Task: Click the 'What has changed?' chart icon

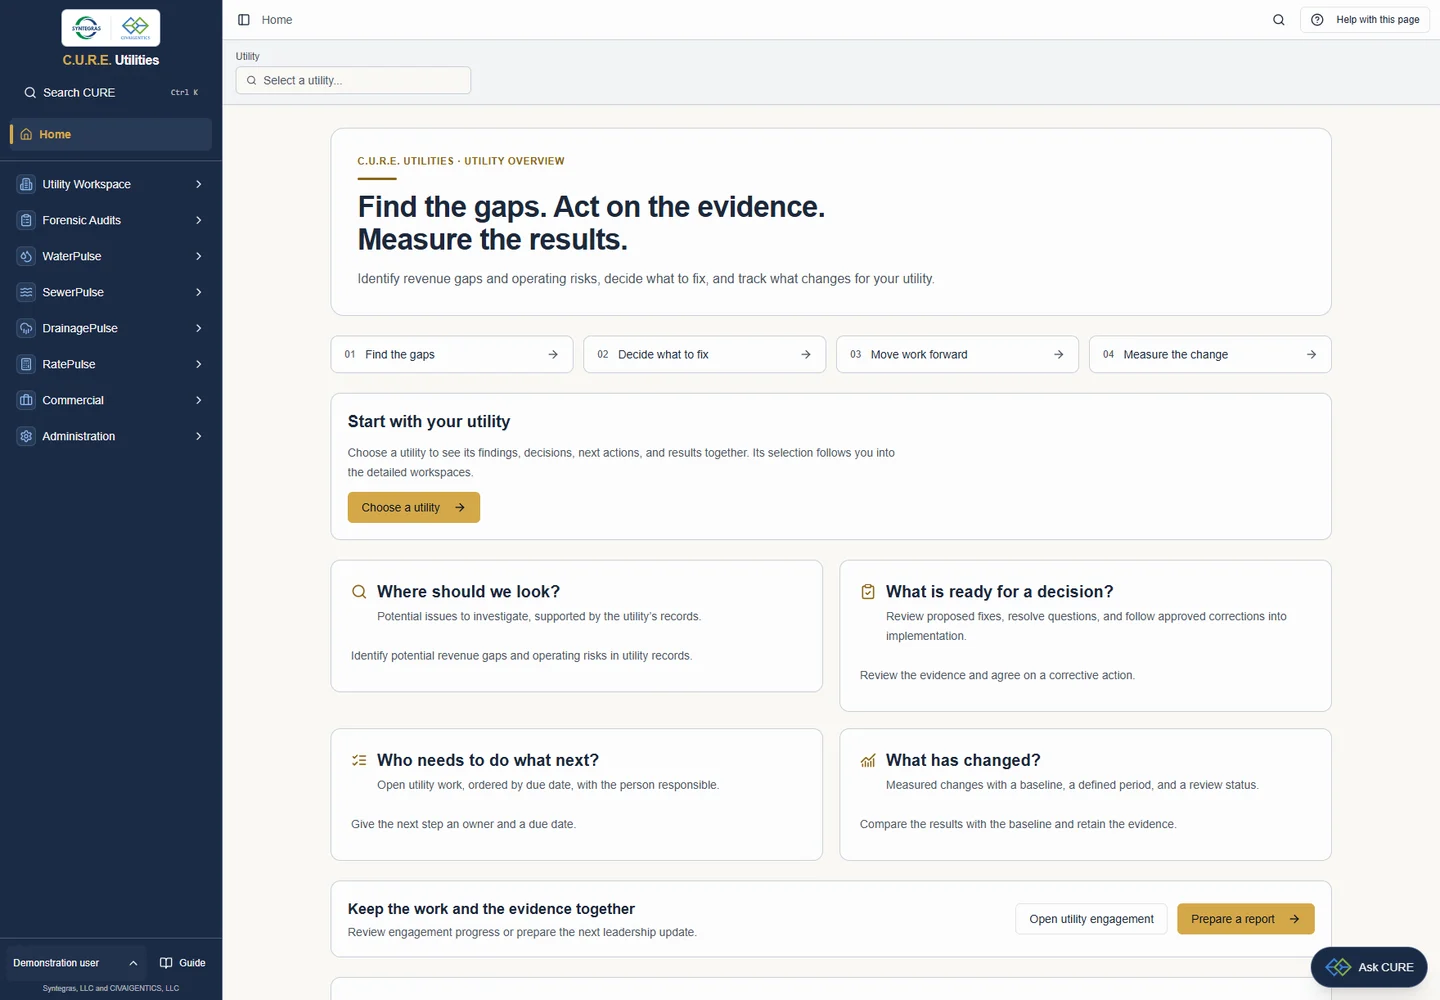Action: point(868,761)
